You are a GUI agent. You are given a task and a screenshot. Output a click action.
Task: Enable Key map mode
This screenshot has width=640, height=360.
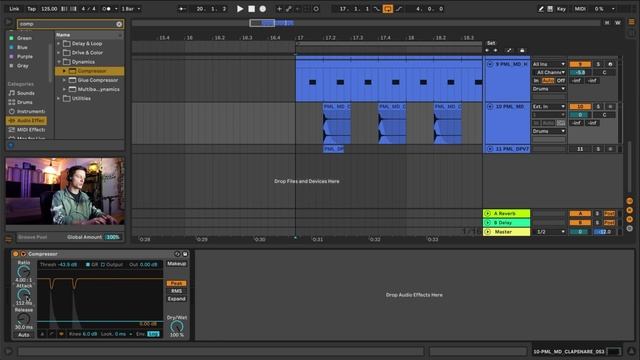[561, 9]
